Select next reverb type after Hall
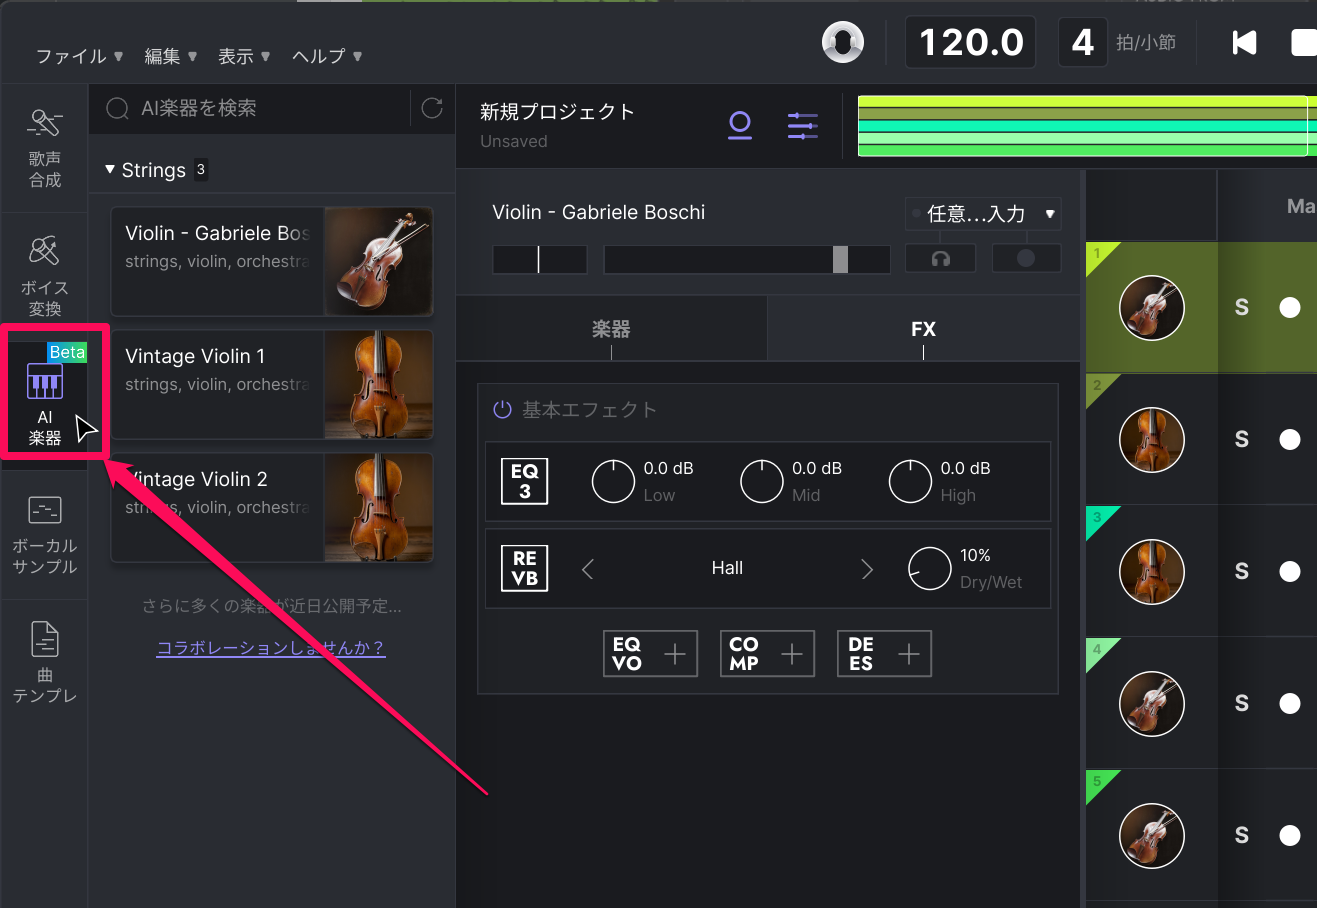Viewport: 1317px width, 908px height. [867, 569]
